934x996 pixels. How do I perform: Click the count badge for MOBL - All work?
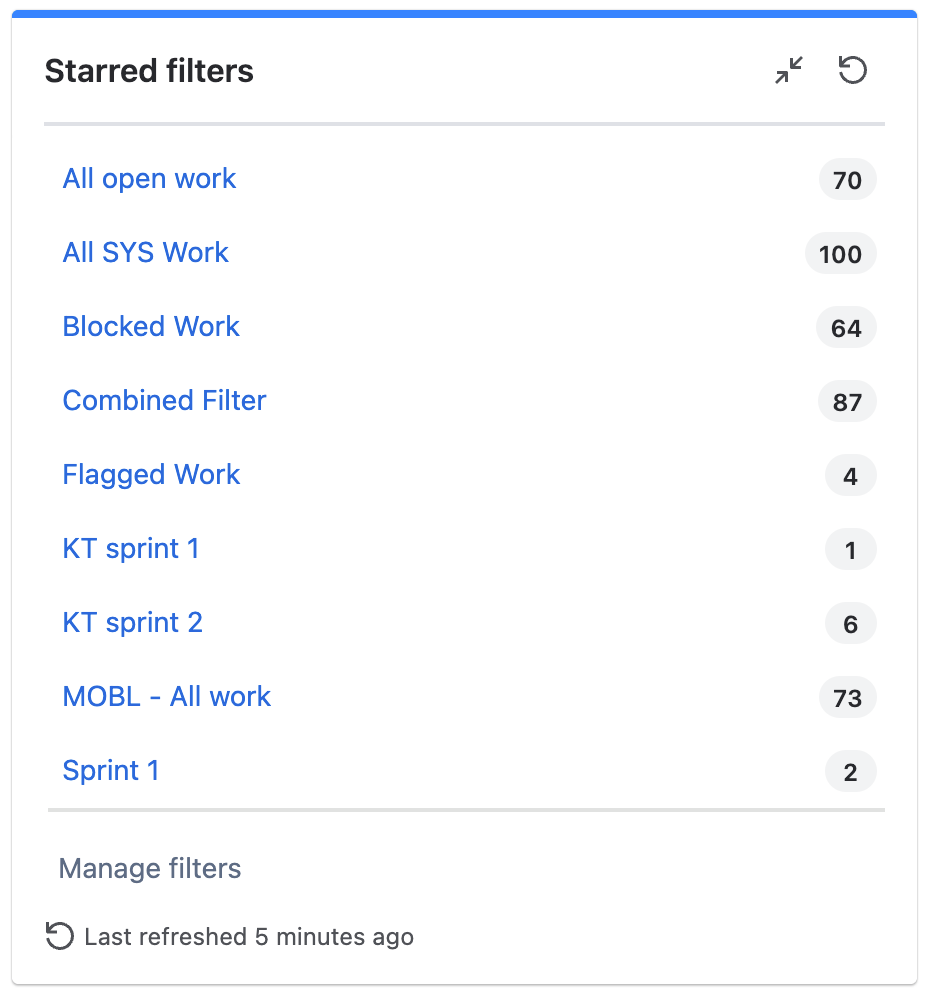pos(846,697)
